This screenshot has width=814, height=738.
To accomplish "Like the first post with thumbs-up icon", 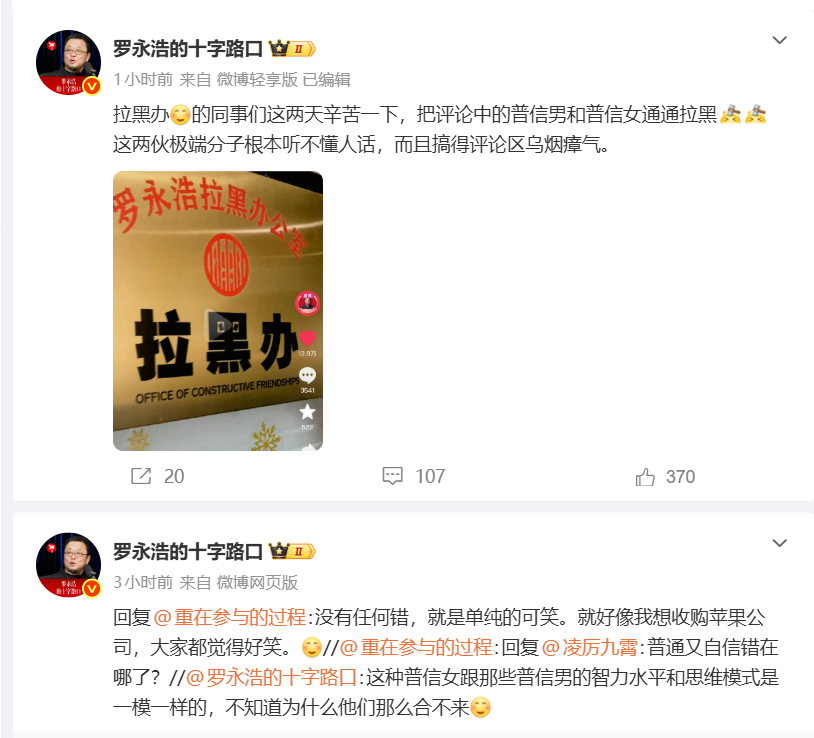I will (645, 476).
